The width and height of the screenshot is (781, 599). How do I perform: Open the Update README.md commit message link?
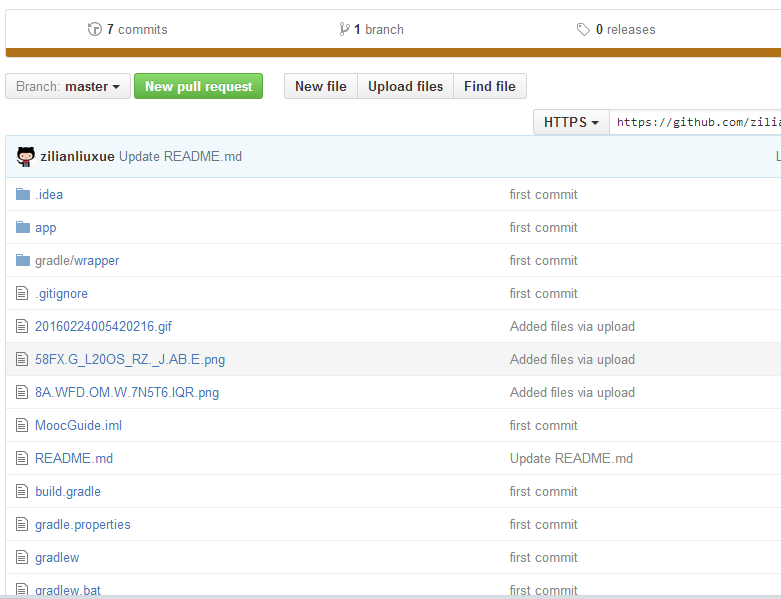[180, 156]
